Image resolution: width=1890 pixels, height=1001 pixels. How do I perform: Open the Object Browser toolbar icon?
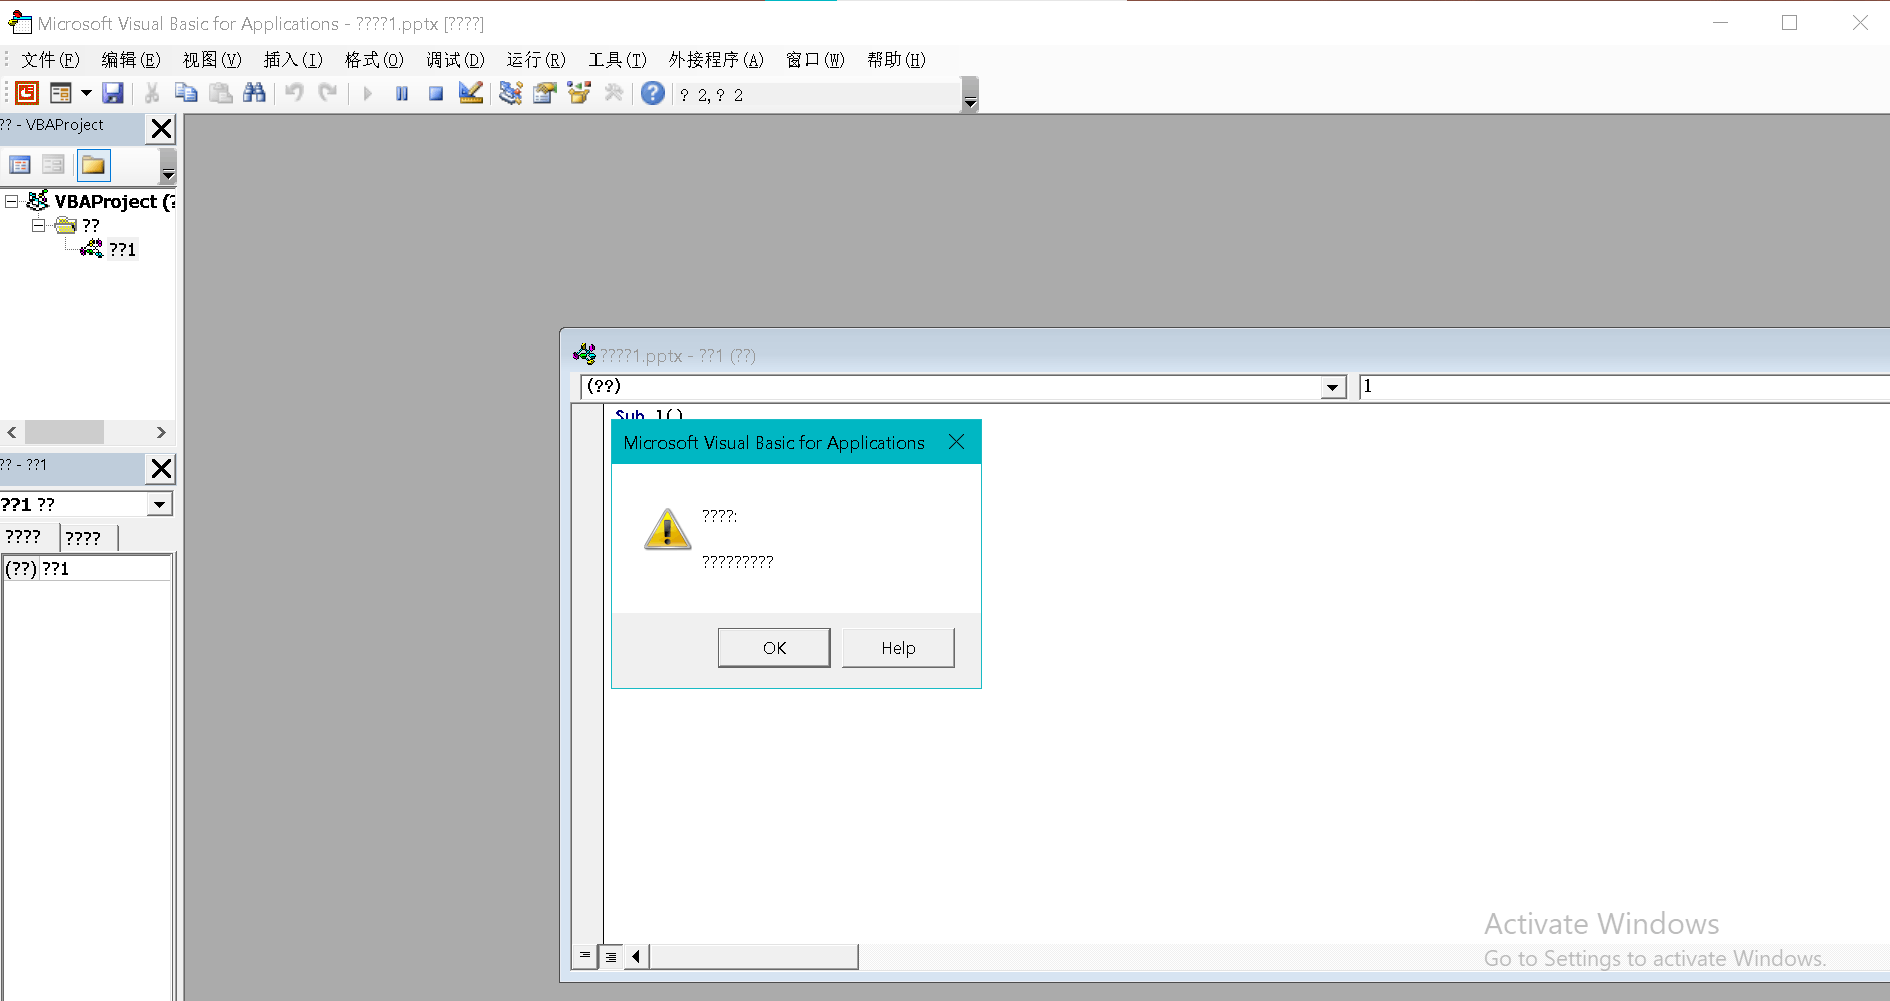pos(579,93)
